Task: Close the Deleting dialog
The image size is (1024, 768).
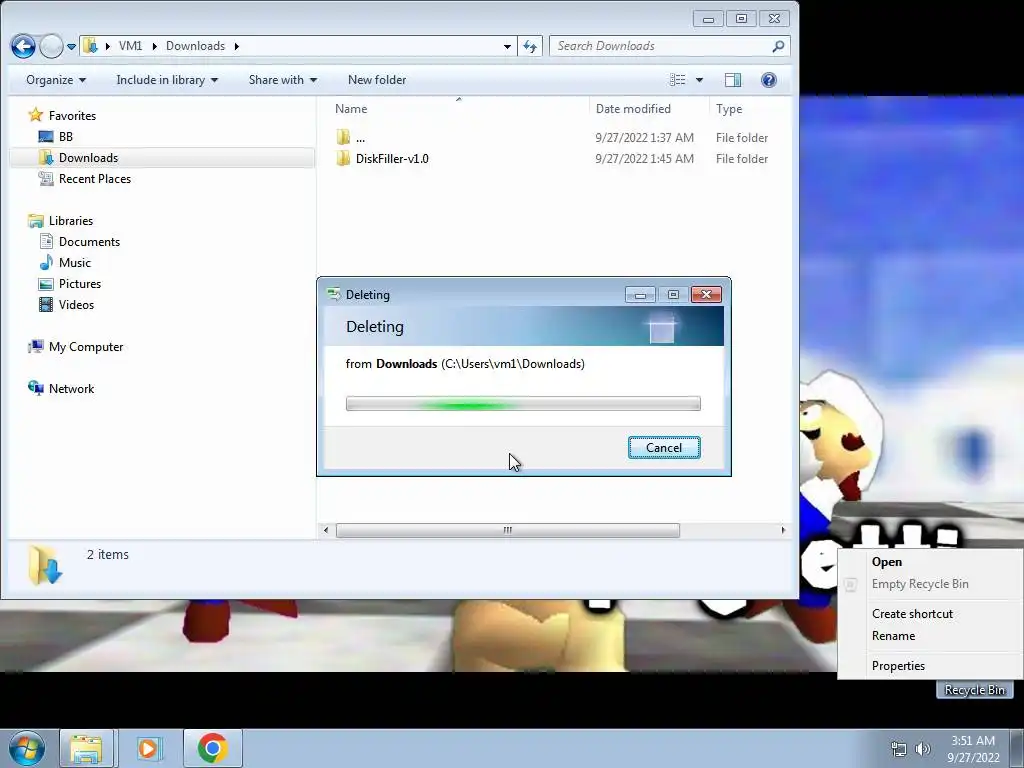Action: pos(706,295)
